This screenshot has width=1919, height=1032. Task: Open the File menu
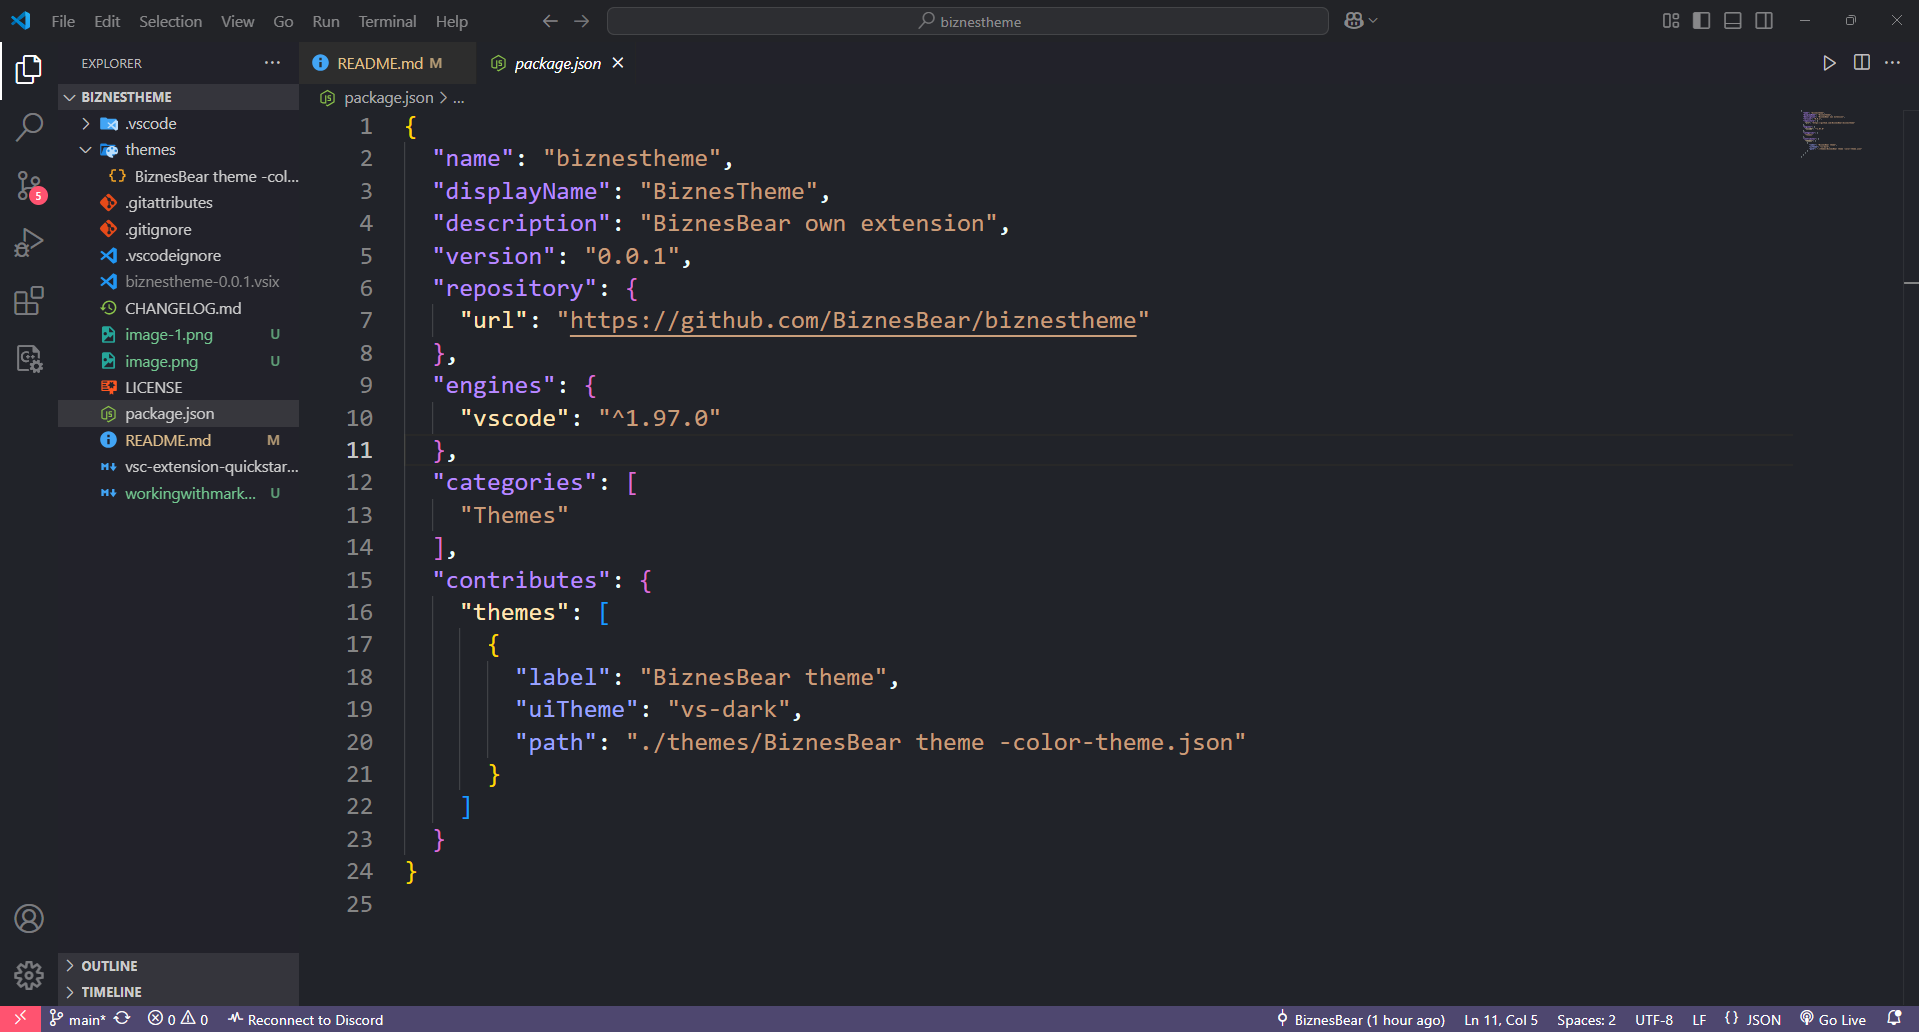tap(63, 21)
